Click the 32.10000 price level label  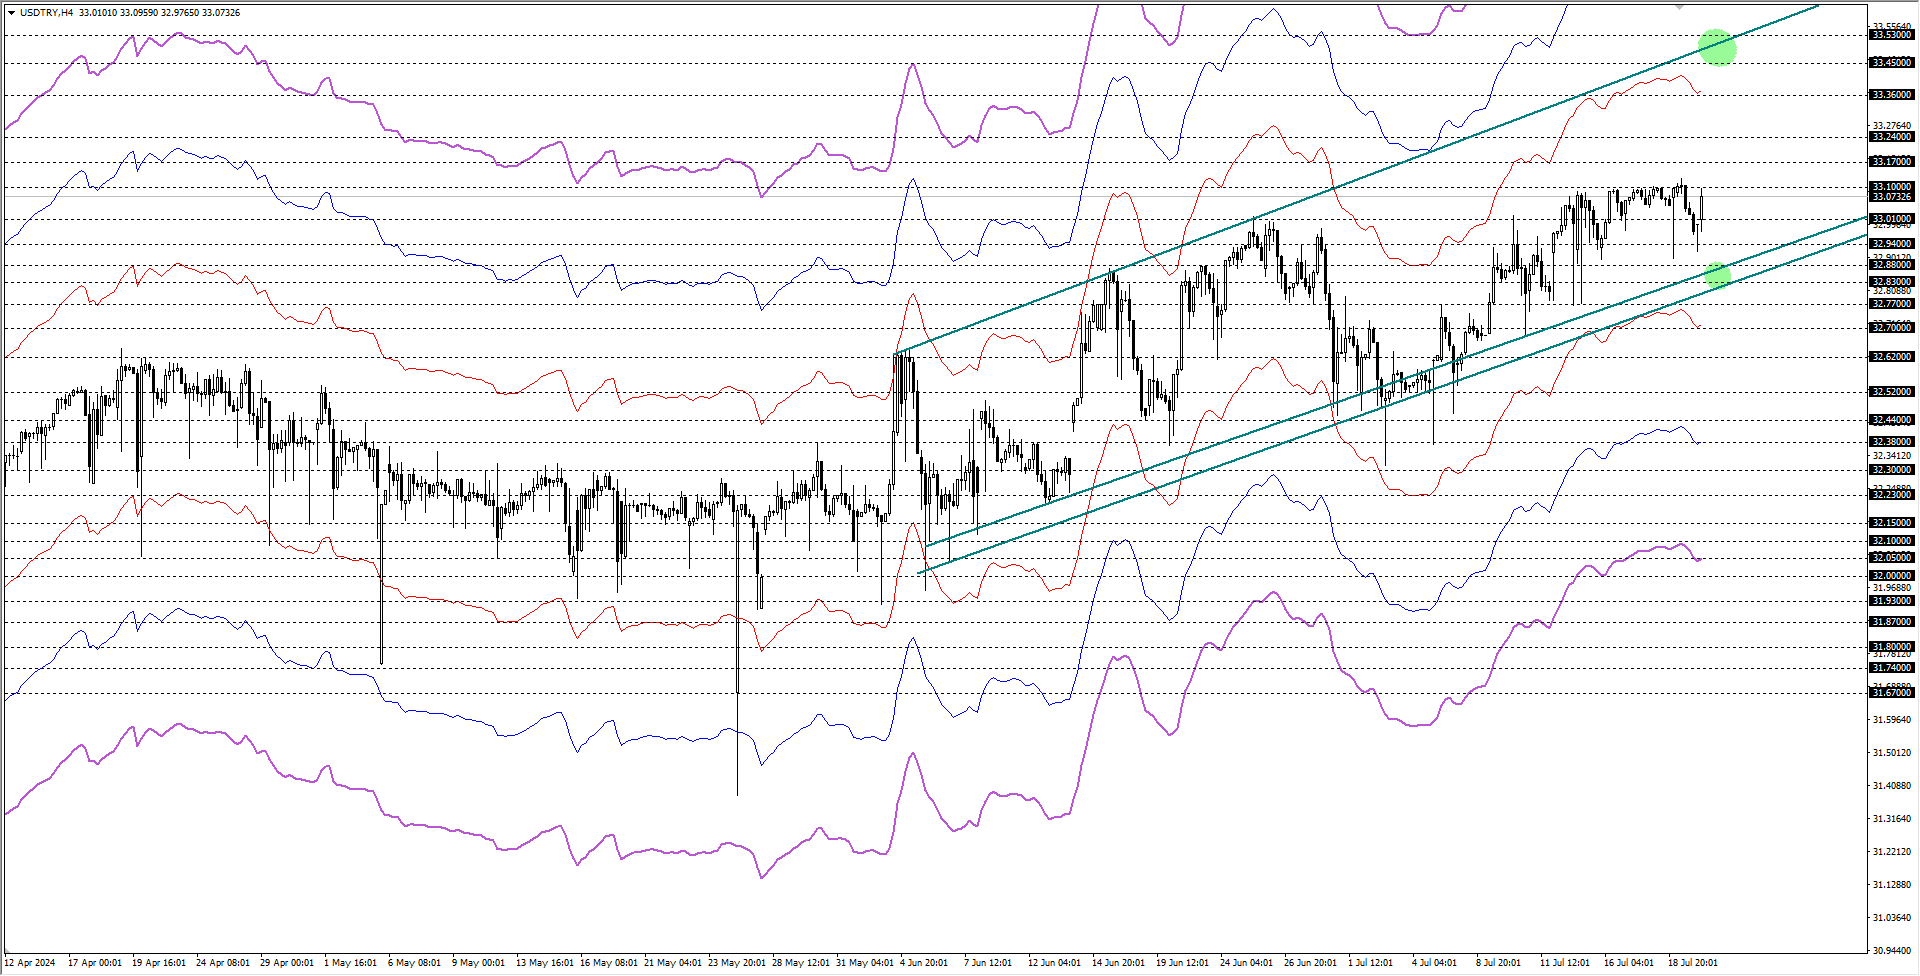coord(1892,541)
